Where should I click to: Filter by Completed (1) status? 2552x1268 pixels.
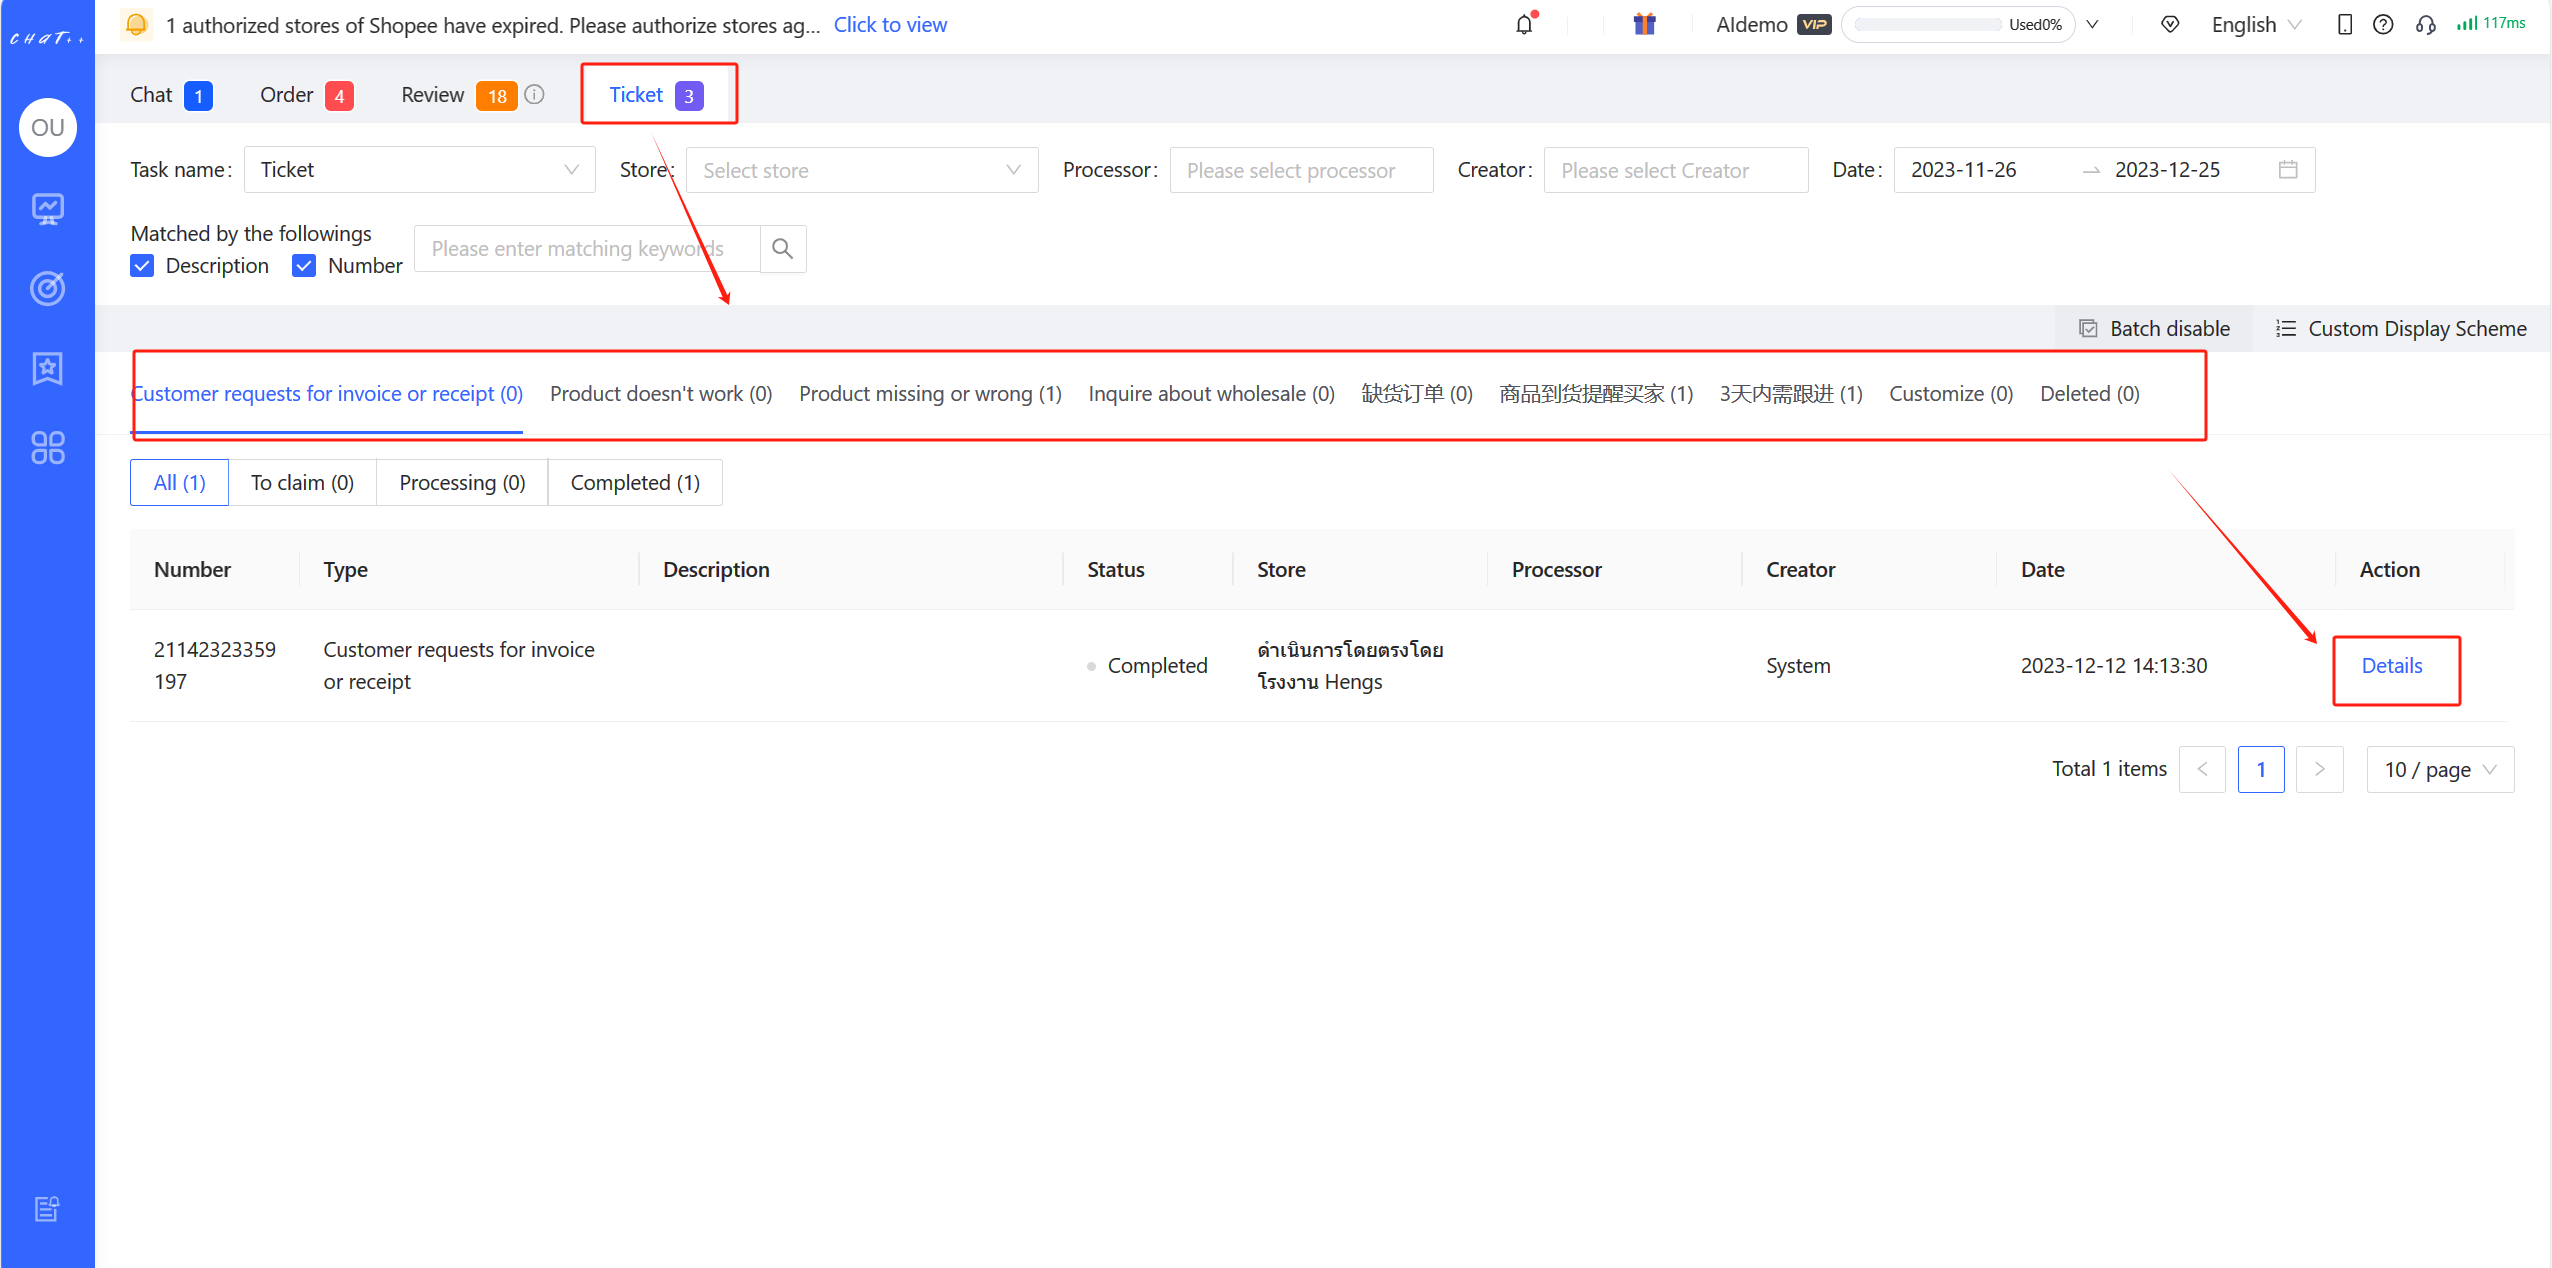point(635,483)
